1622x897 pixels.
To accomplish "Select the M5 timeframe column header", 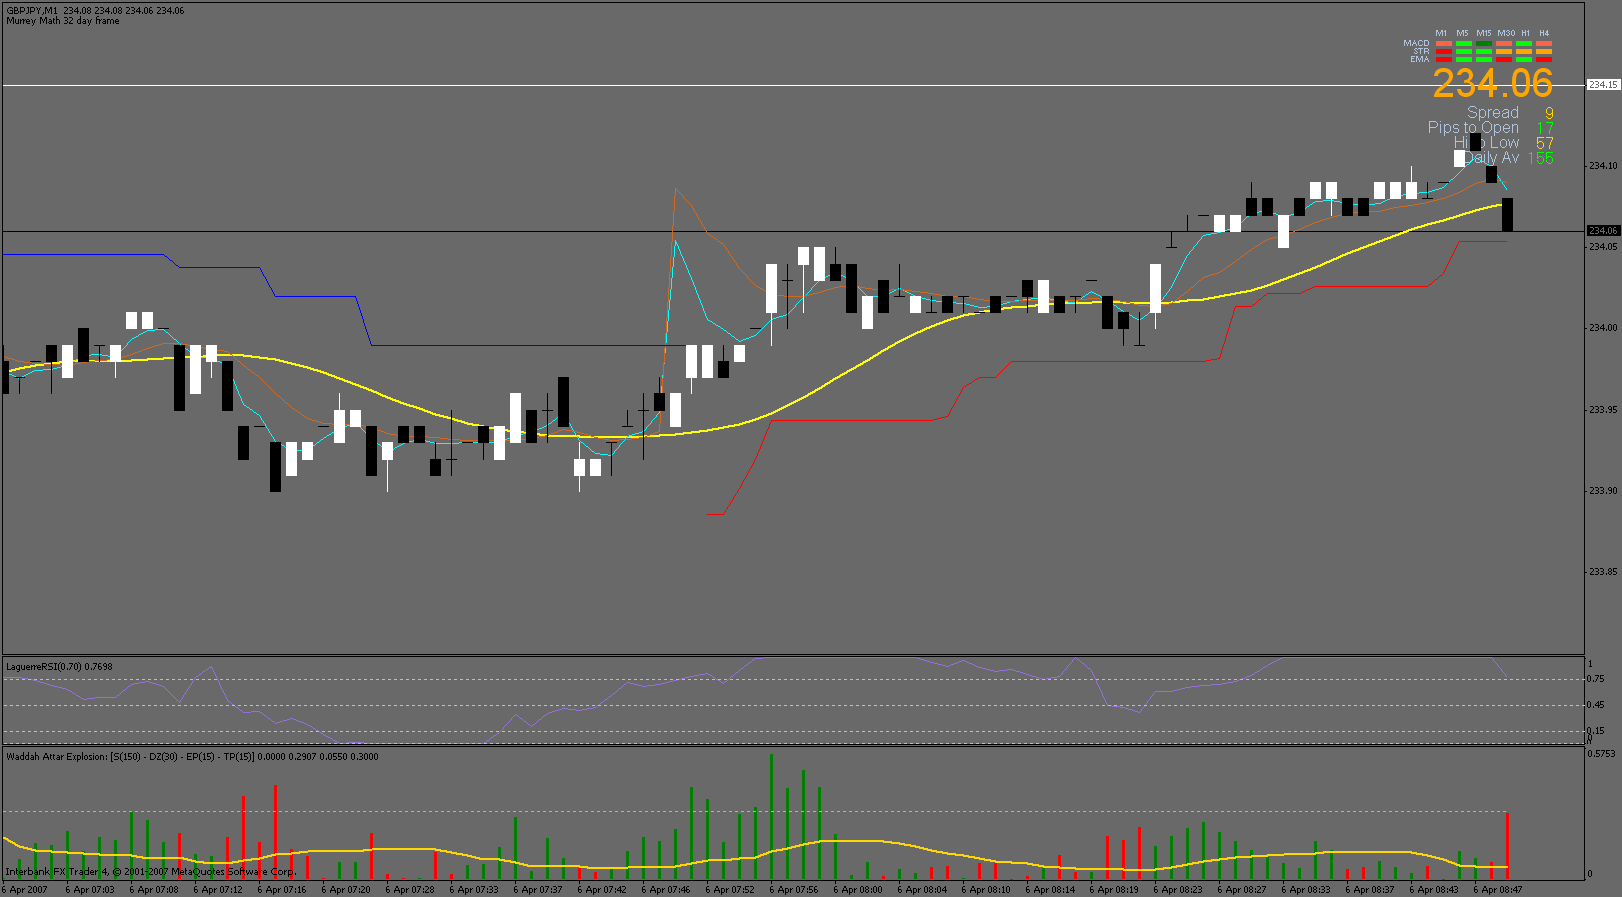I will pos(1462,33).
